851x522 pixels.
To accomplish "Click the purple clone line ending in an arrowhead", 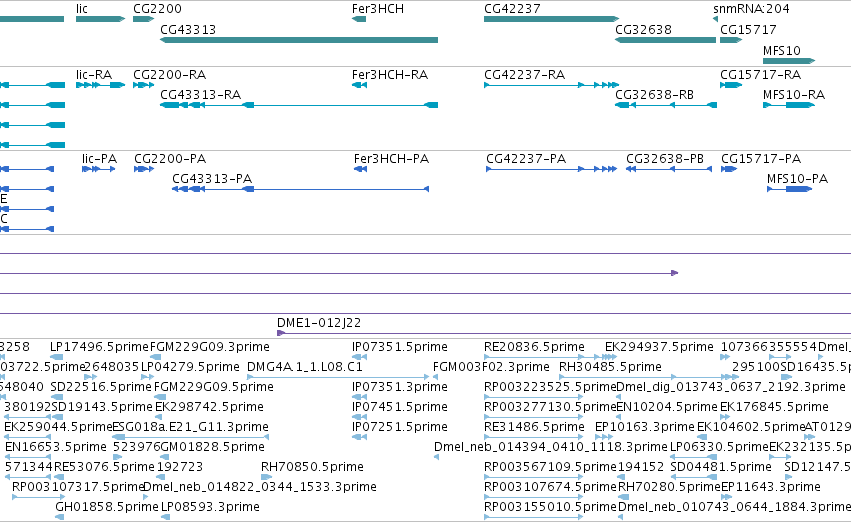I will (339, 273).
